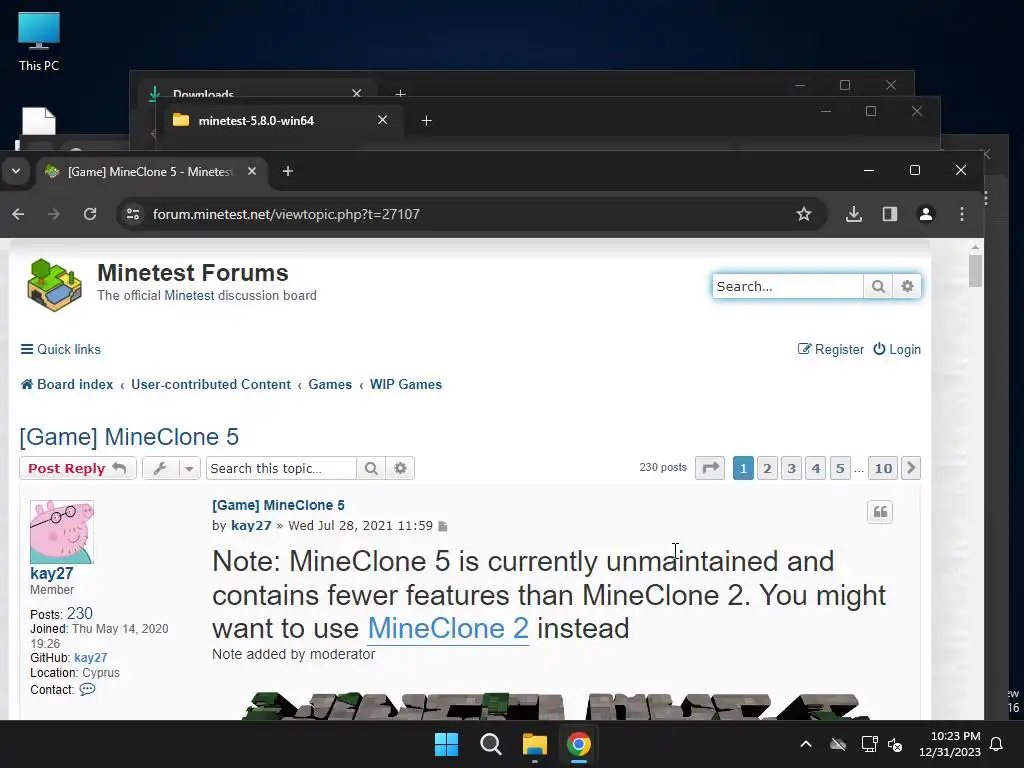Open File Explorer from taskbar
This screenshot has height=768, width=1024.
535,744
